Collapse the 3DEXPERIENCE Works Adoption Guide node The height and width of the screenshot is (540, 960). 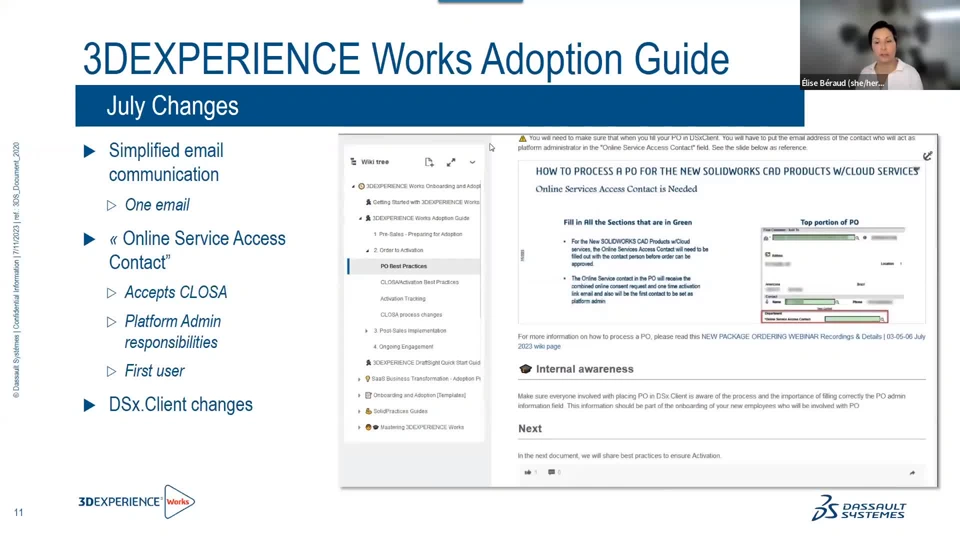tap(360, 218)
